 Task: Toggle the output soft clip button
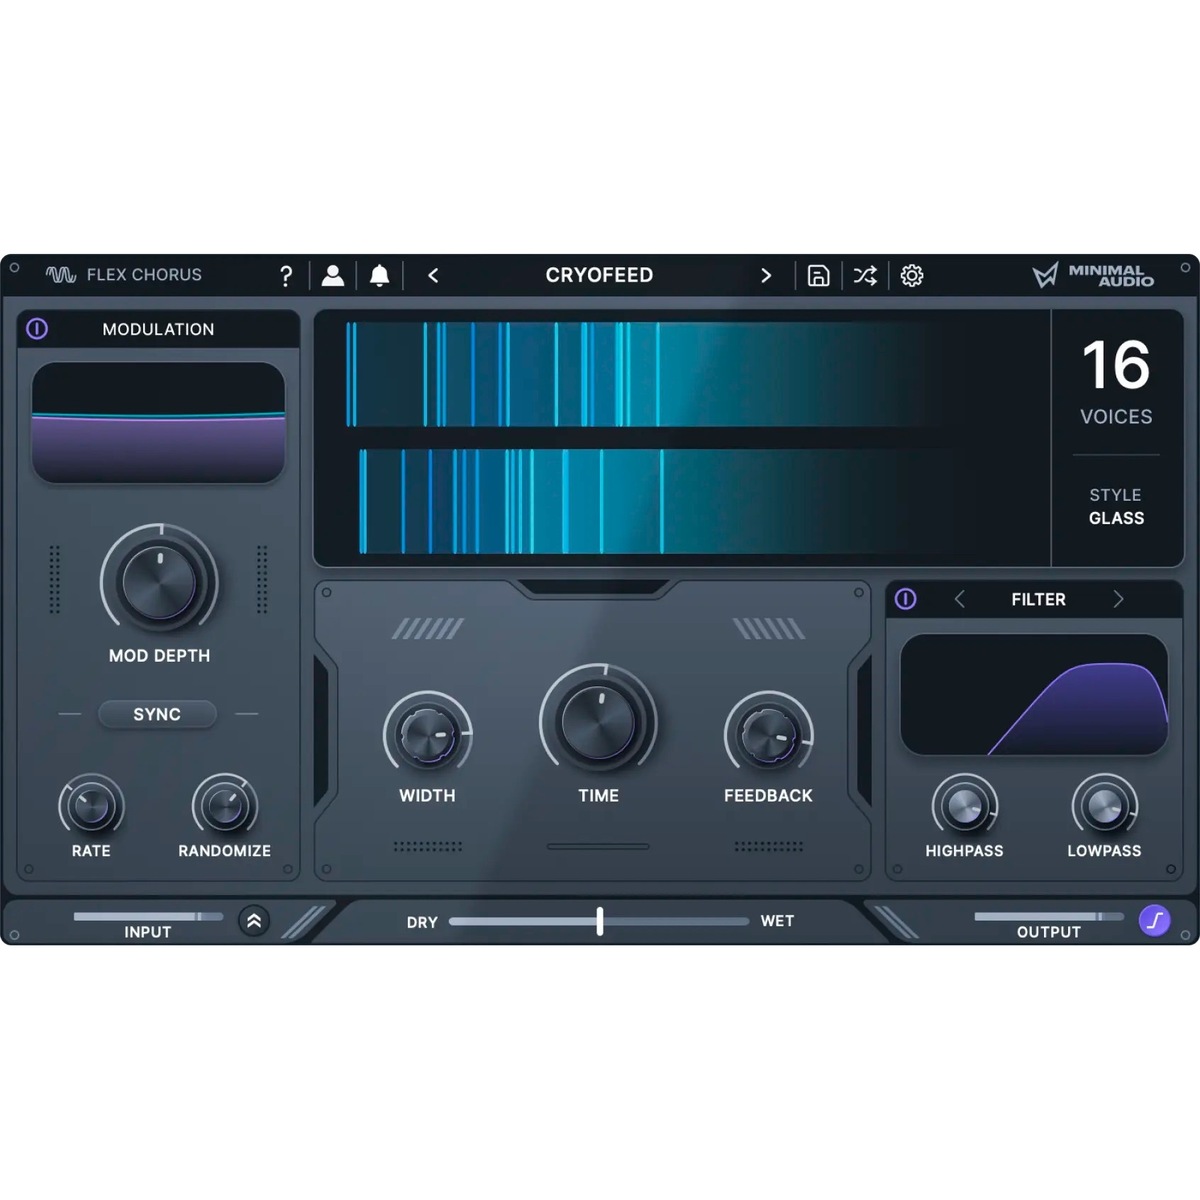tap(1155, 920)
